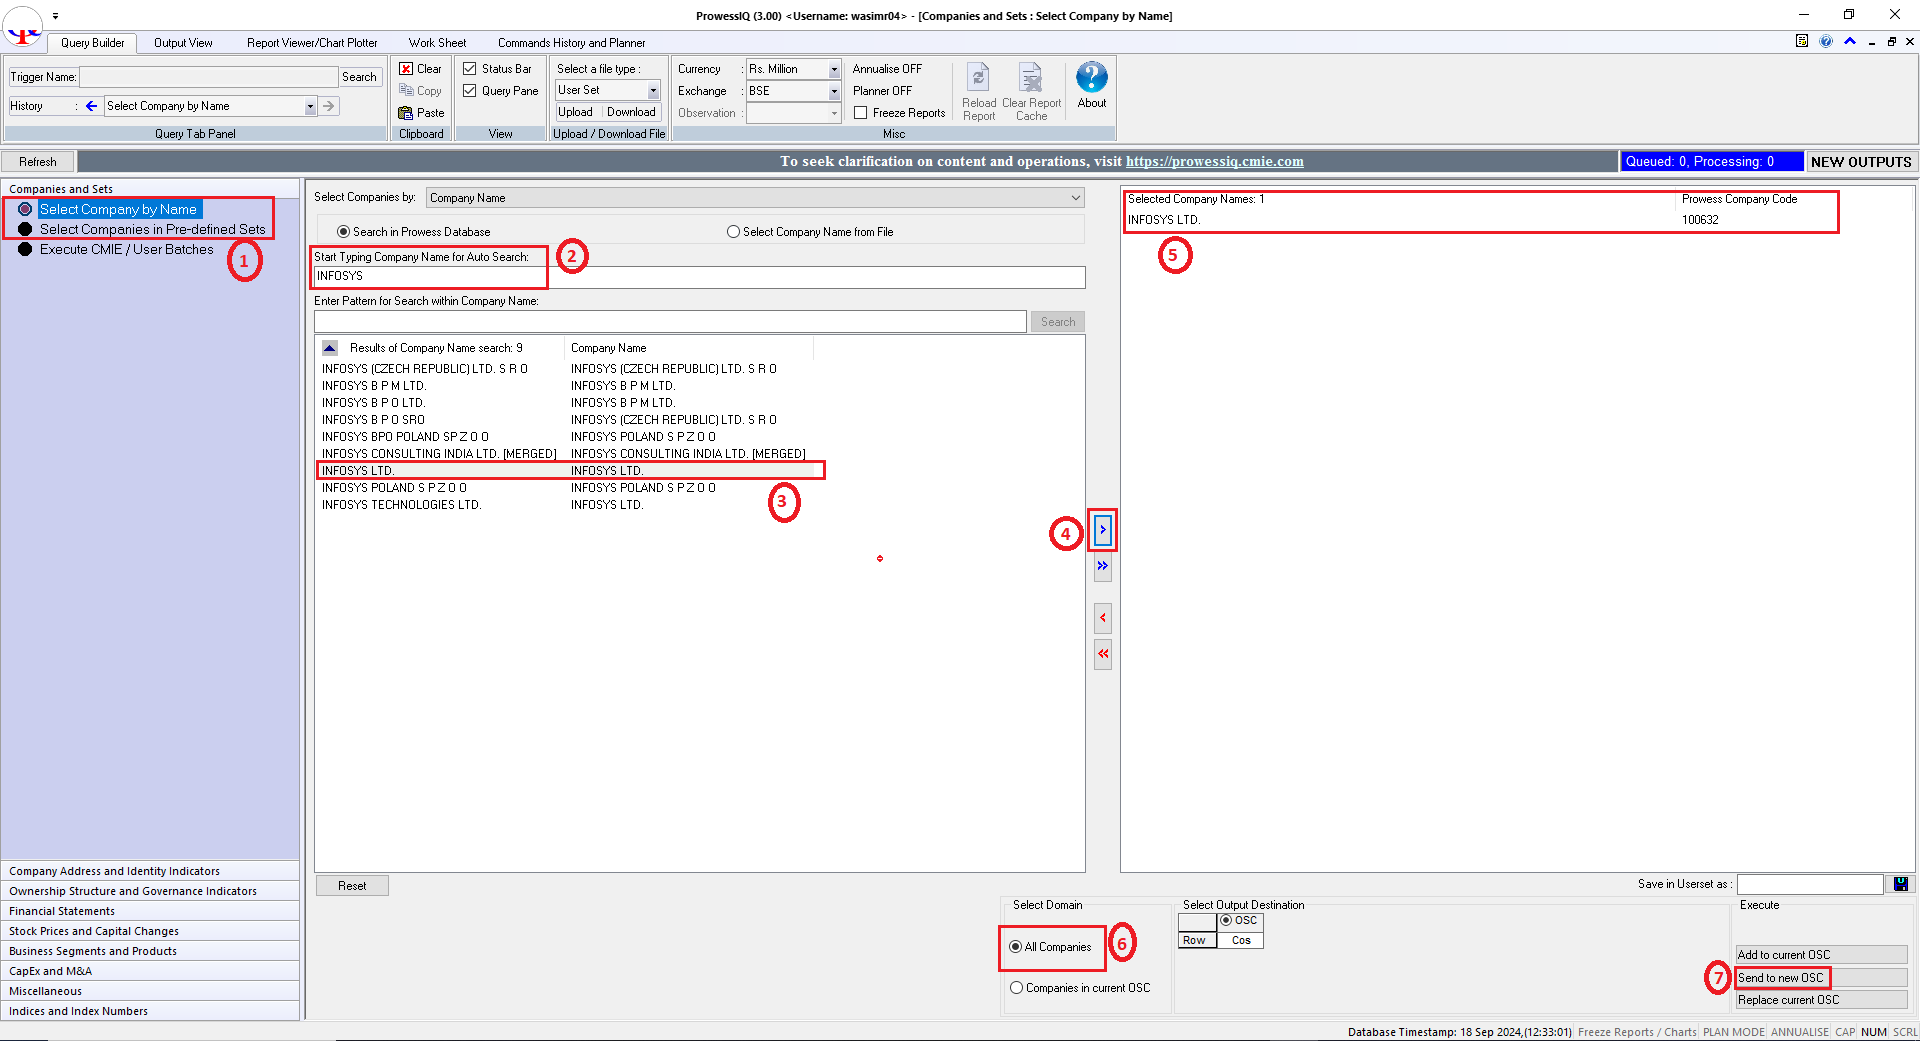Image resolution: width=1920 pixels, height=1041 pixels.
Task: Click the Clear Report Cache icon
Action: (x=1031, y=78)
